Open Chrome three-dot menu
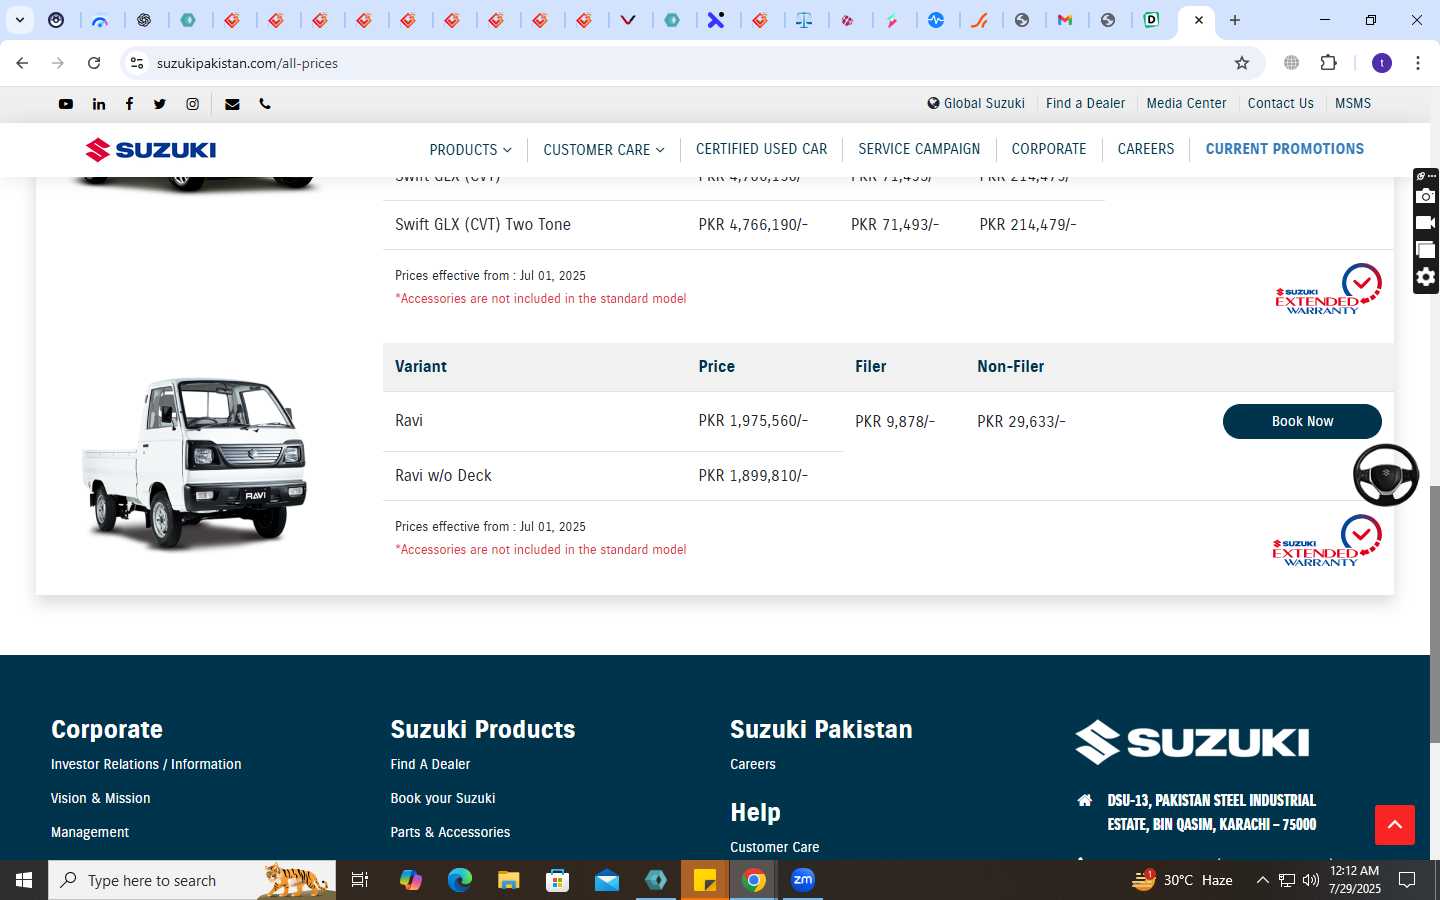Screen dimensions: 1440x900 pyautogui.click(x=1418, y=63)
